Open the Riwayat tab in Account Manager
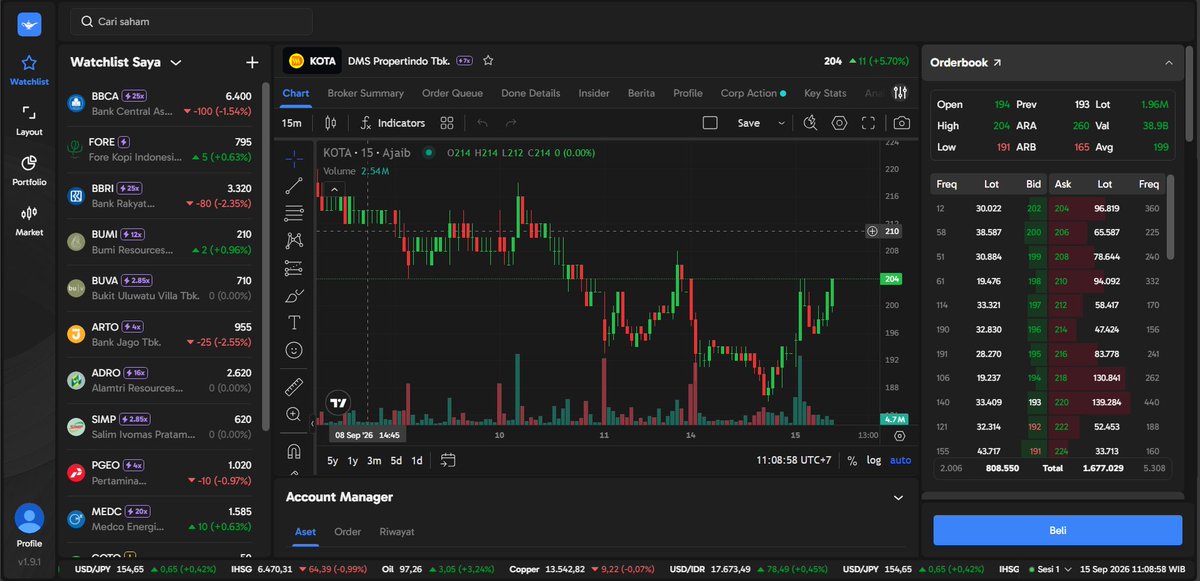The image size is (1200, 581). point(397,532)
